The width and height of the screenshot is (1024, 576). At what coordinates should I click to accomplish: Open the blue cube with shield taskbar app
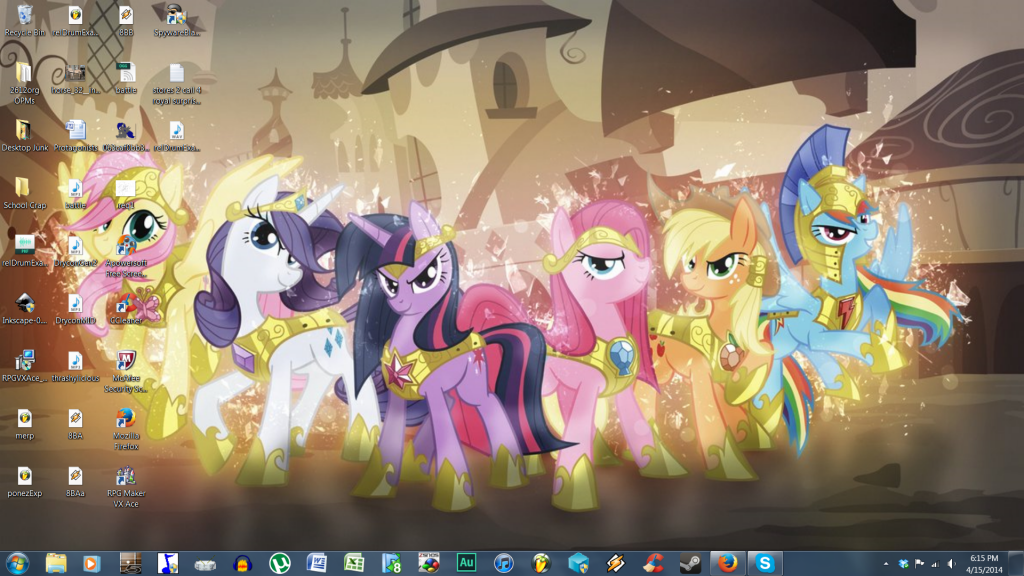click(x=578, y=563)
